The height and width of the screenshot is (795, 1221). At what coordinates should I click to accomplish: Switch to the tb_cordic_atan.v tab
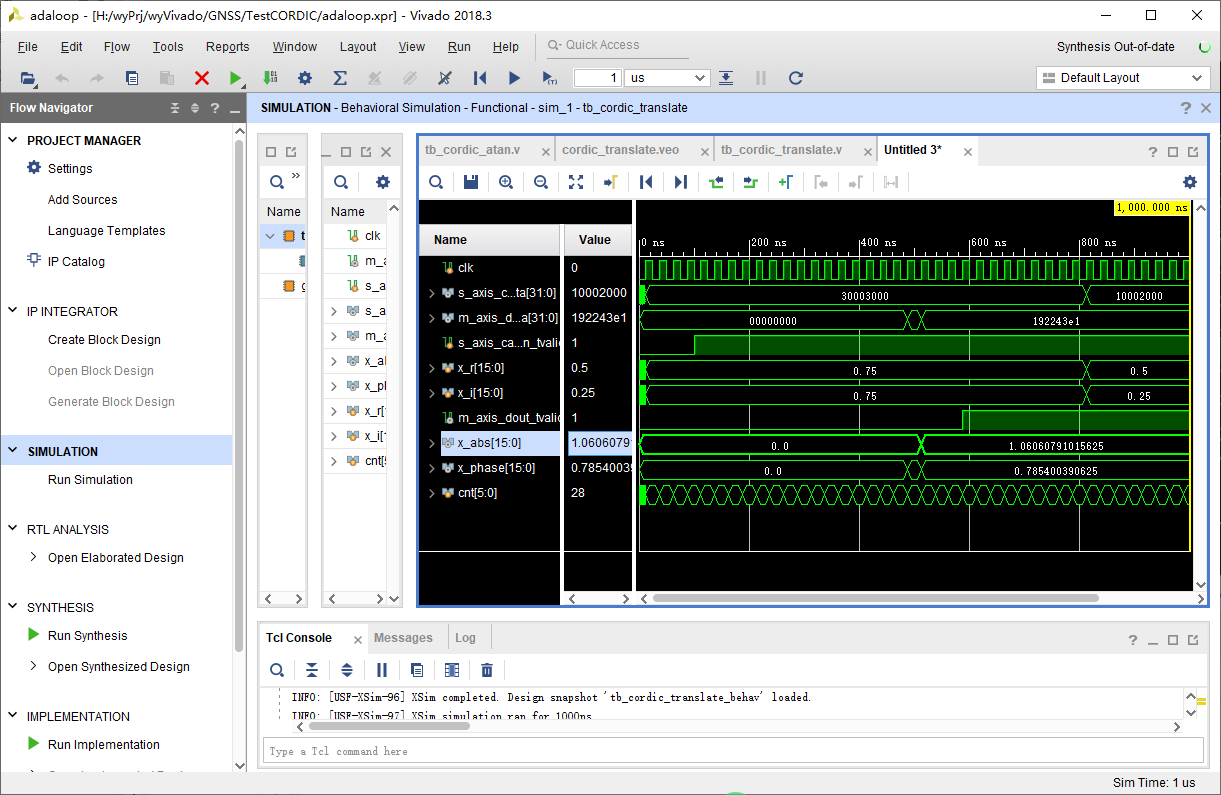pos(472,150)
